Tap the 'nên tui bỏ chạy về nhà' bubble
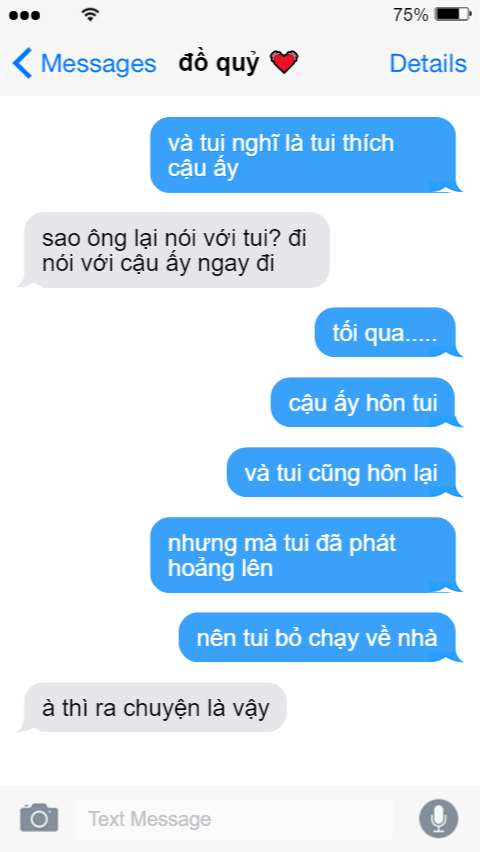Image resolution: width=480 pixels, height=852 pixels. pyautogui.click(x=319, y=637)
